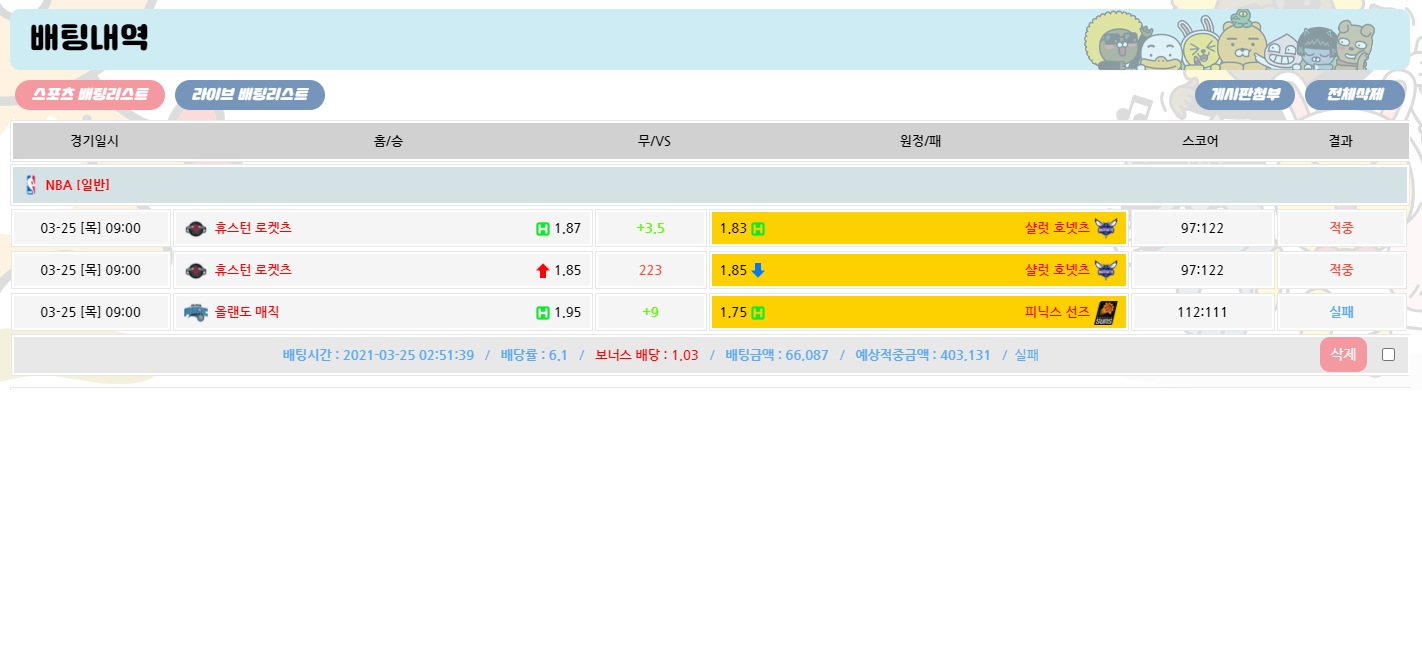Image resolution: width=1422 pixels, height=648 pixels.
Task: Click the Hornets logo in the 223 row
Action: pyautogui.click(x=1105, y=270)
